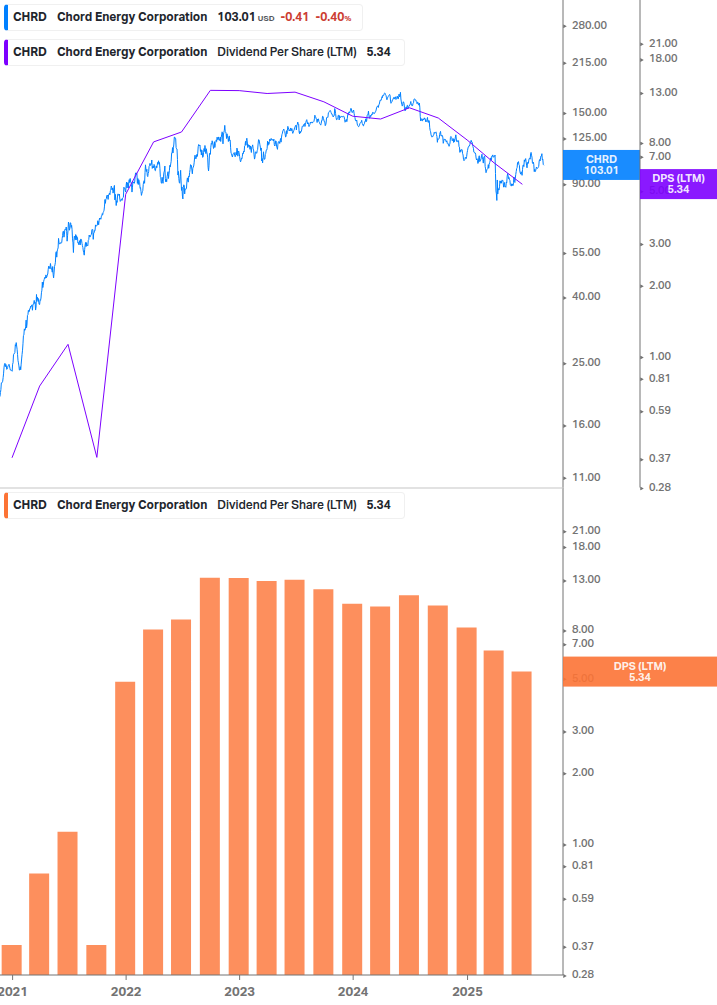Click the orange Dividend Per Share legend color marker
Viewport: 717px width, 1005px height.
[x=6, y=505]
